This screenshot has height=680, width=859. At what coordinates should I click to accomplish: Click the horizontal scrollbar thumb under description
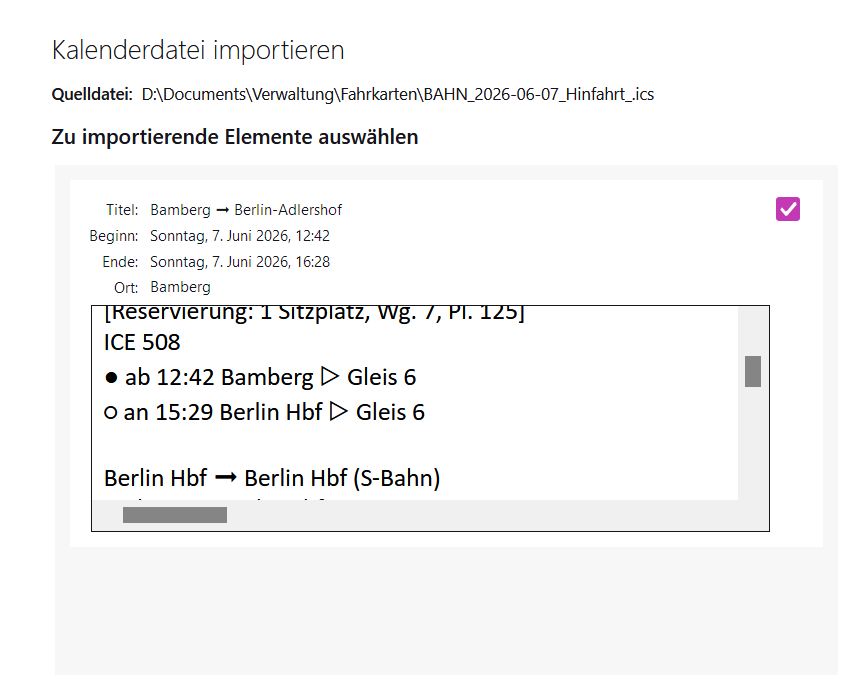click(x=175, y=515)
